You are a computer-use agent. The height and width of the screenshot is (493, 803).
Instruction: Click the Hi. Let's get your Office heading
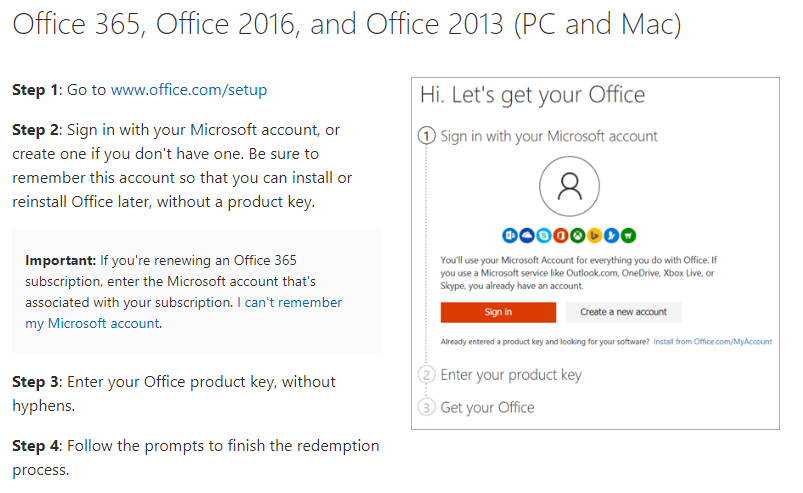(532, 95)
